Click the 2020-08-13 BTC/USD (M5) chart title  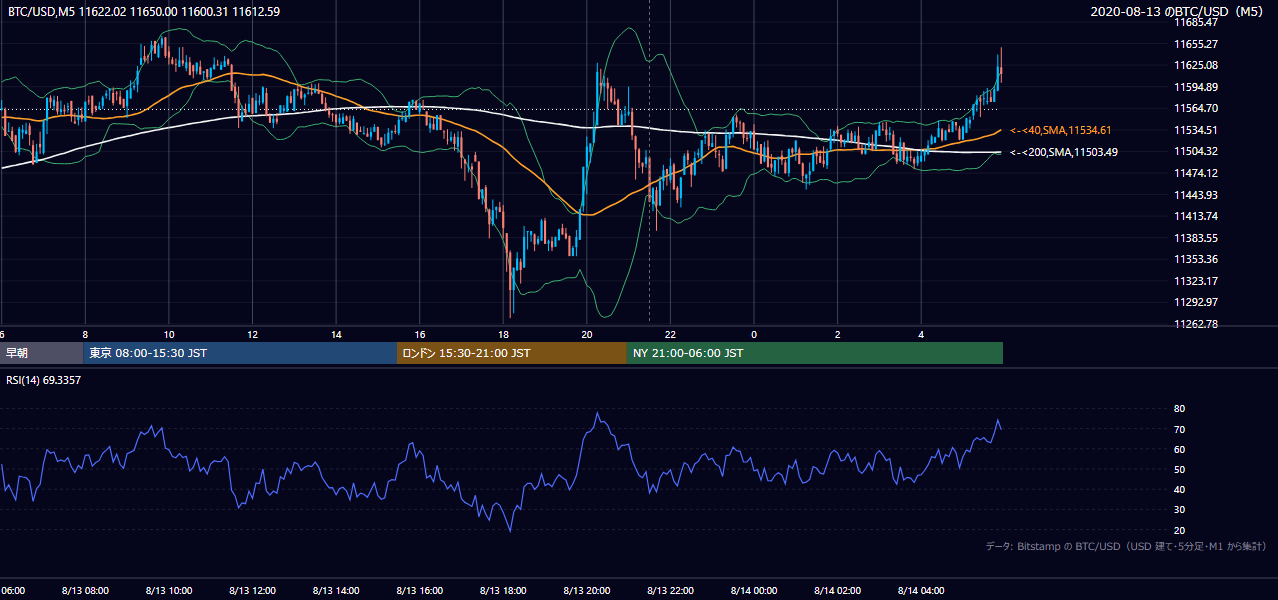tap(1177, 12)
